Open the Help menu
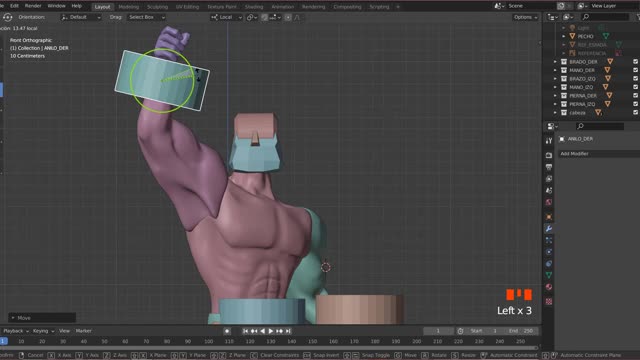Image resolution: width=640 pixels, height=360 pixels. (77, 6)
